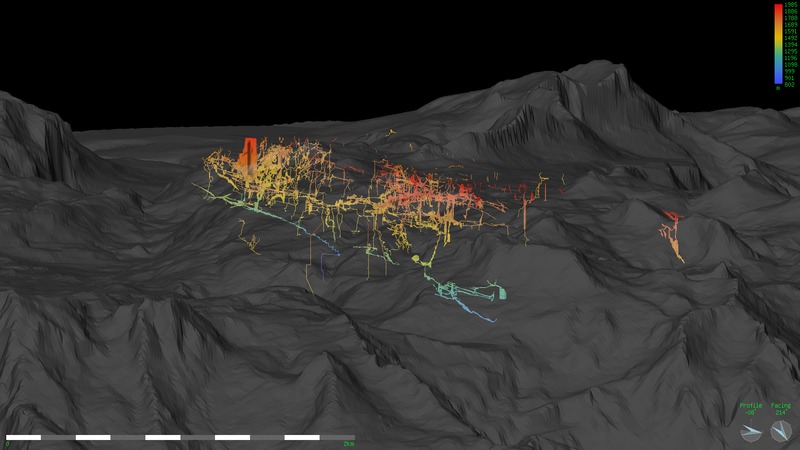Viewport: 800px width, 450px height.
Task: Click the blue bottom of the altitude colour key
Action: pos(777,80)
